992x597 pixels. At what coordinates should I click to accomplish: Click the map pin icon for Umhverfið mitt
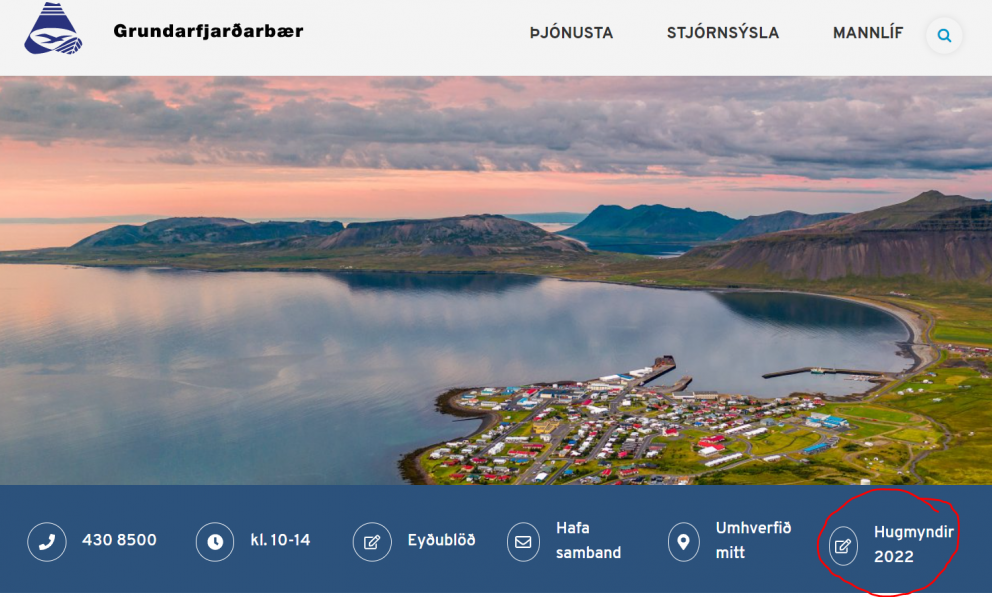tap(684, 541)
